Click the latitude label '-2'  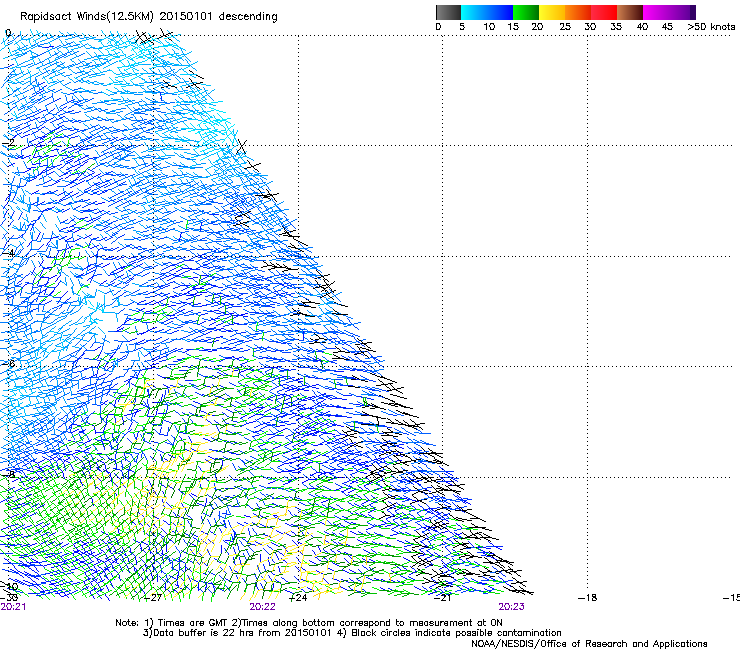(8, 142)
